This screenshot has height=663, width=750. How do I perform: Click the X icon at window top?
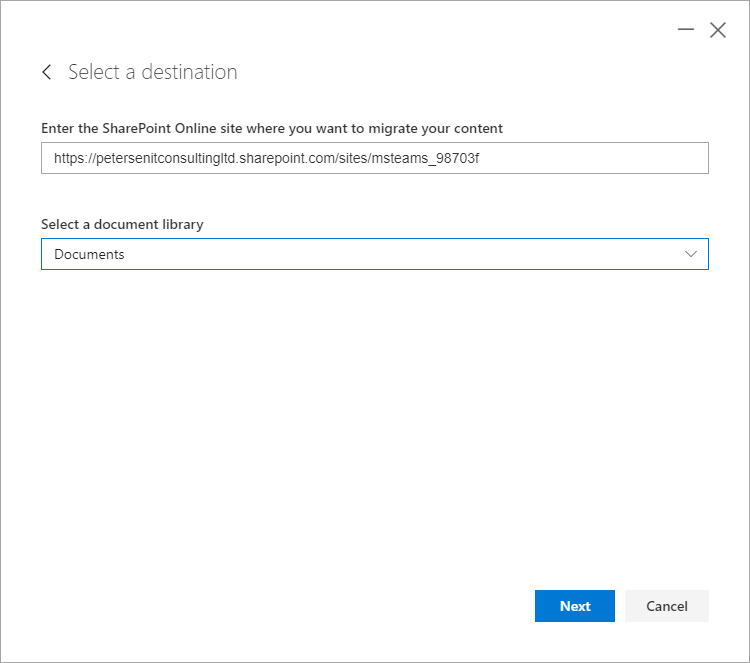[717, 30]
